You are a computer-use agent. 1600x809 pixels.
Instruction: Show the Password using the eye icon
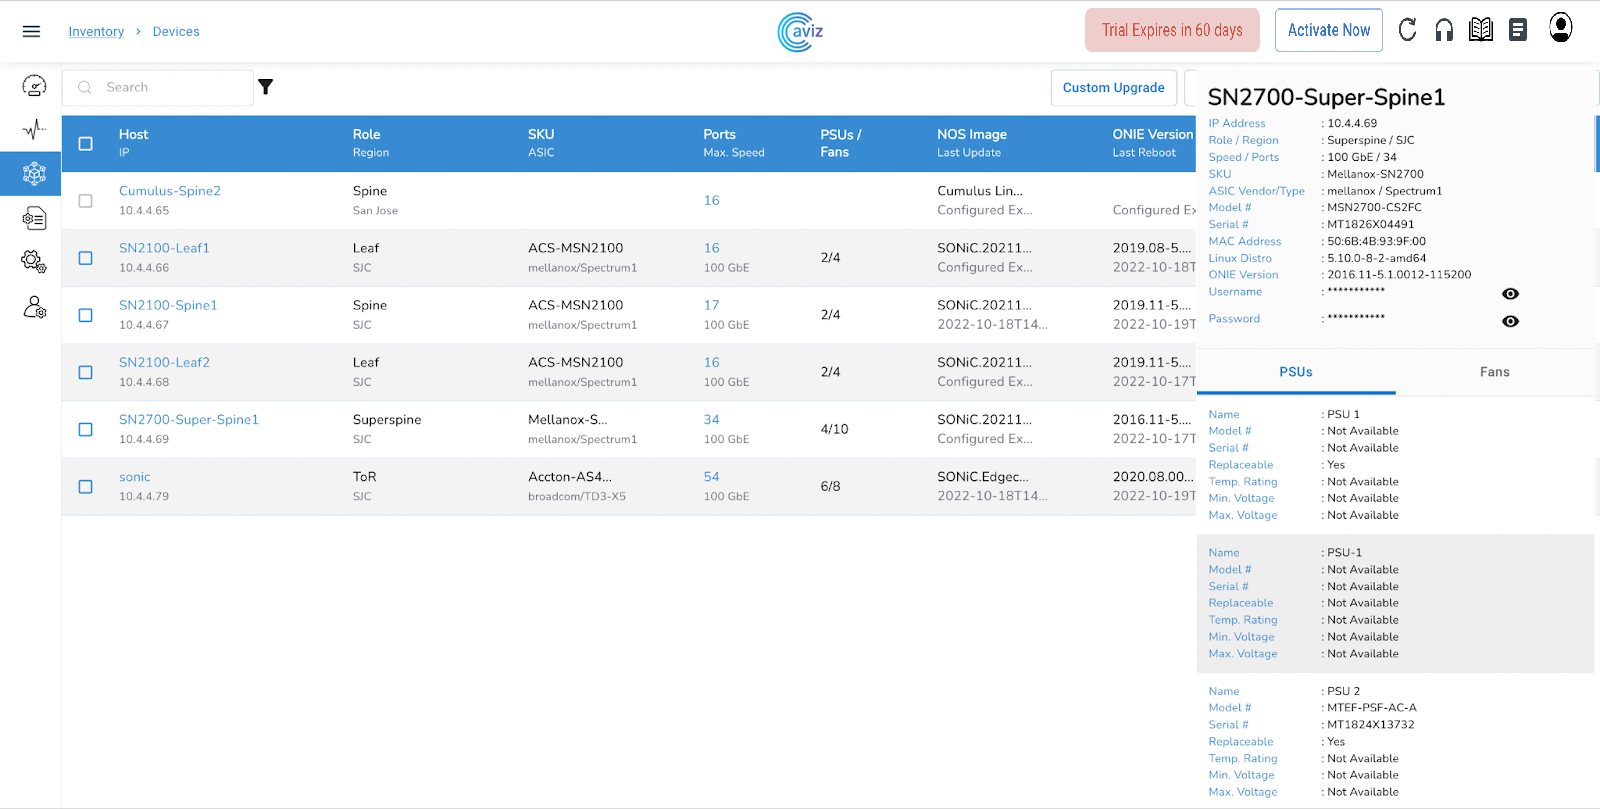(x=1510, y=321)
